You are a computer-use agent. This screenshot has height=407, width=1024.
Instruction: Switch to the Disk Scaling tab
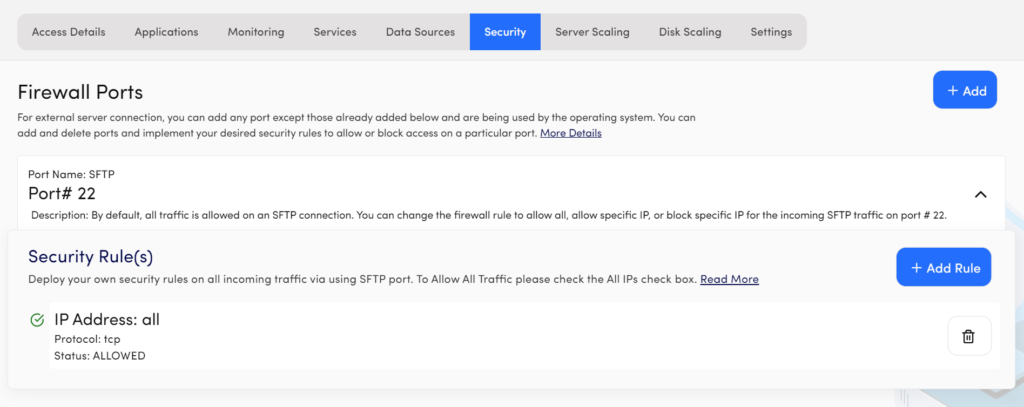(690, 31)
